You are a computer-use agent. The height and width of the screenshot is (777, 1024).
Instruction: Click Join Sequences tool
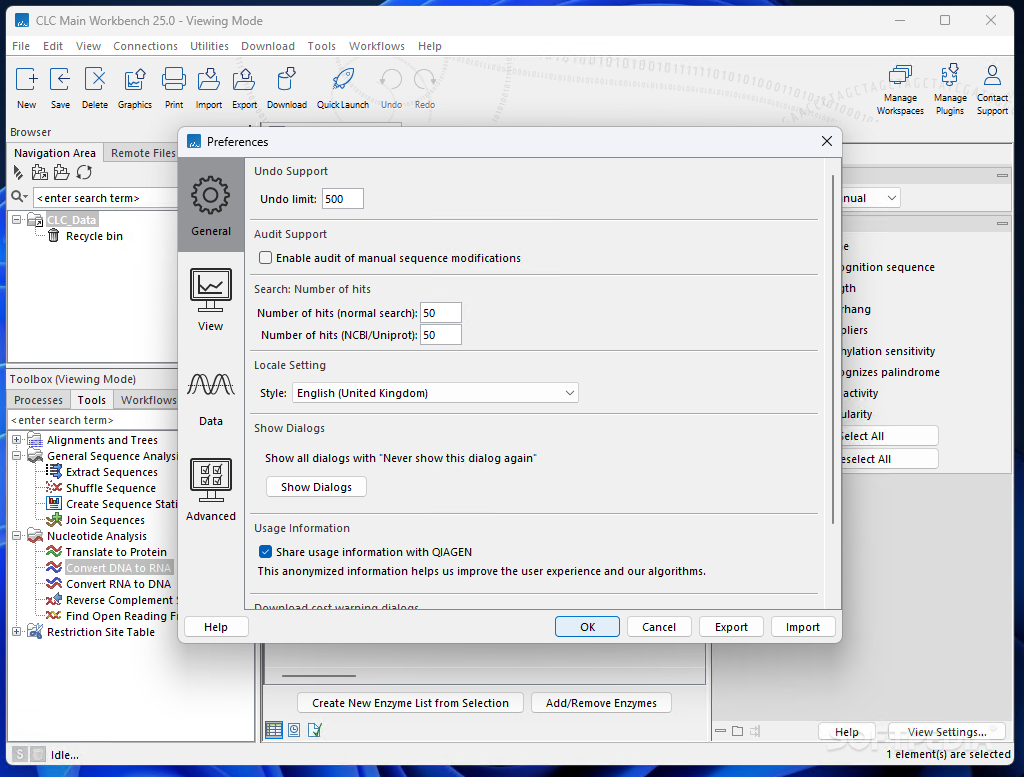coord(105,520)
